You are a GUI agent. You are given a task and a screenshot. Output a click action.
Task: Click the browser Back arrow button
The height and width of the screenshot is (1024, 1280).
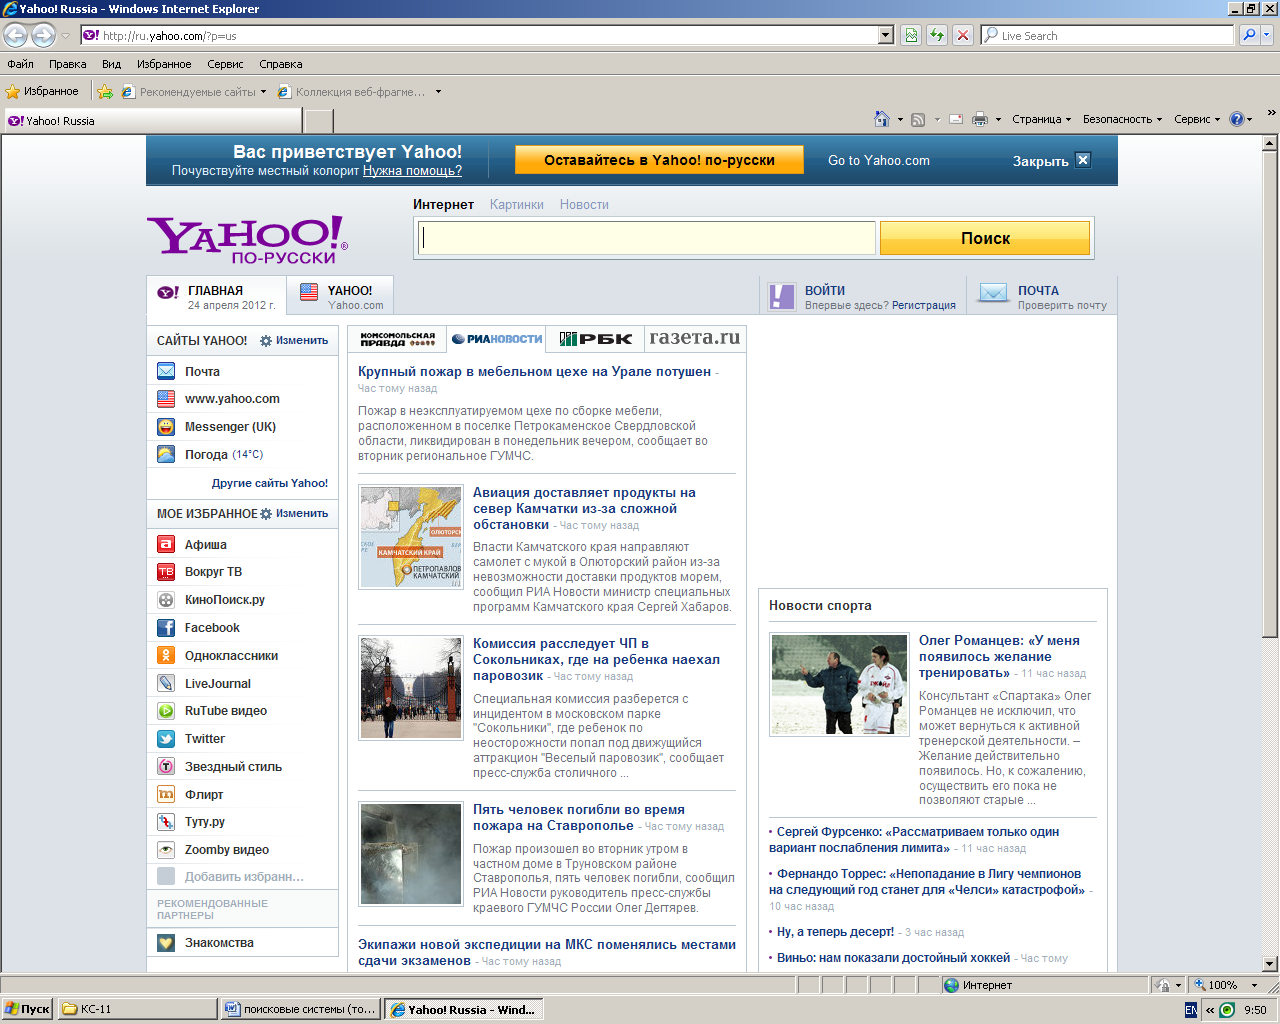click(15, 35)
